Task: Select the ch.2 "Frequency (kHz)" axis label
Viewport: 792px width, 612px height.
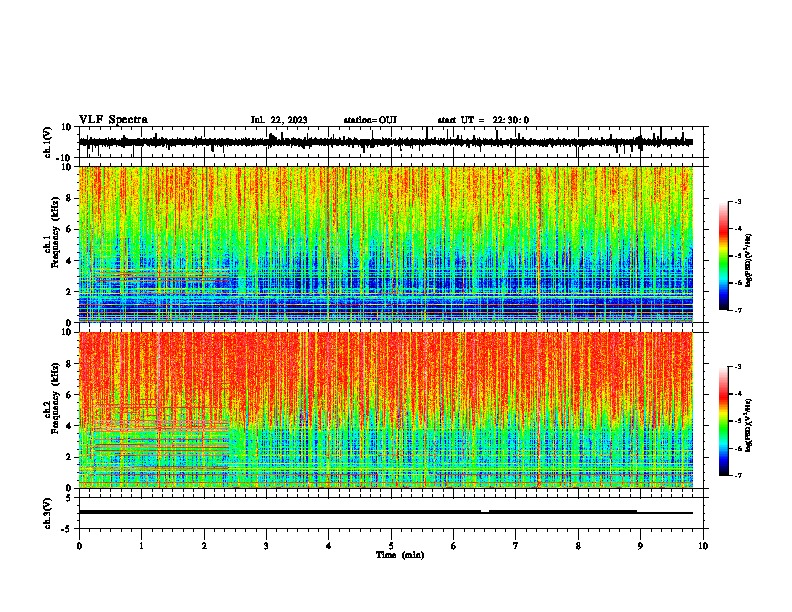Action: point(55,398)
